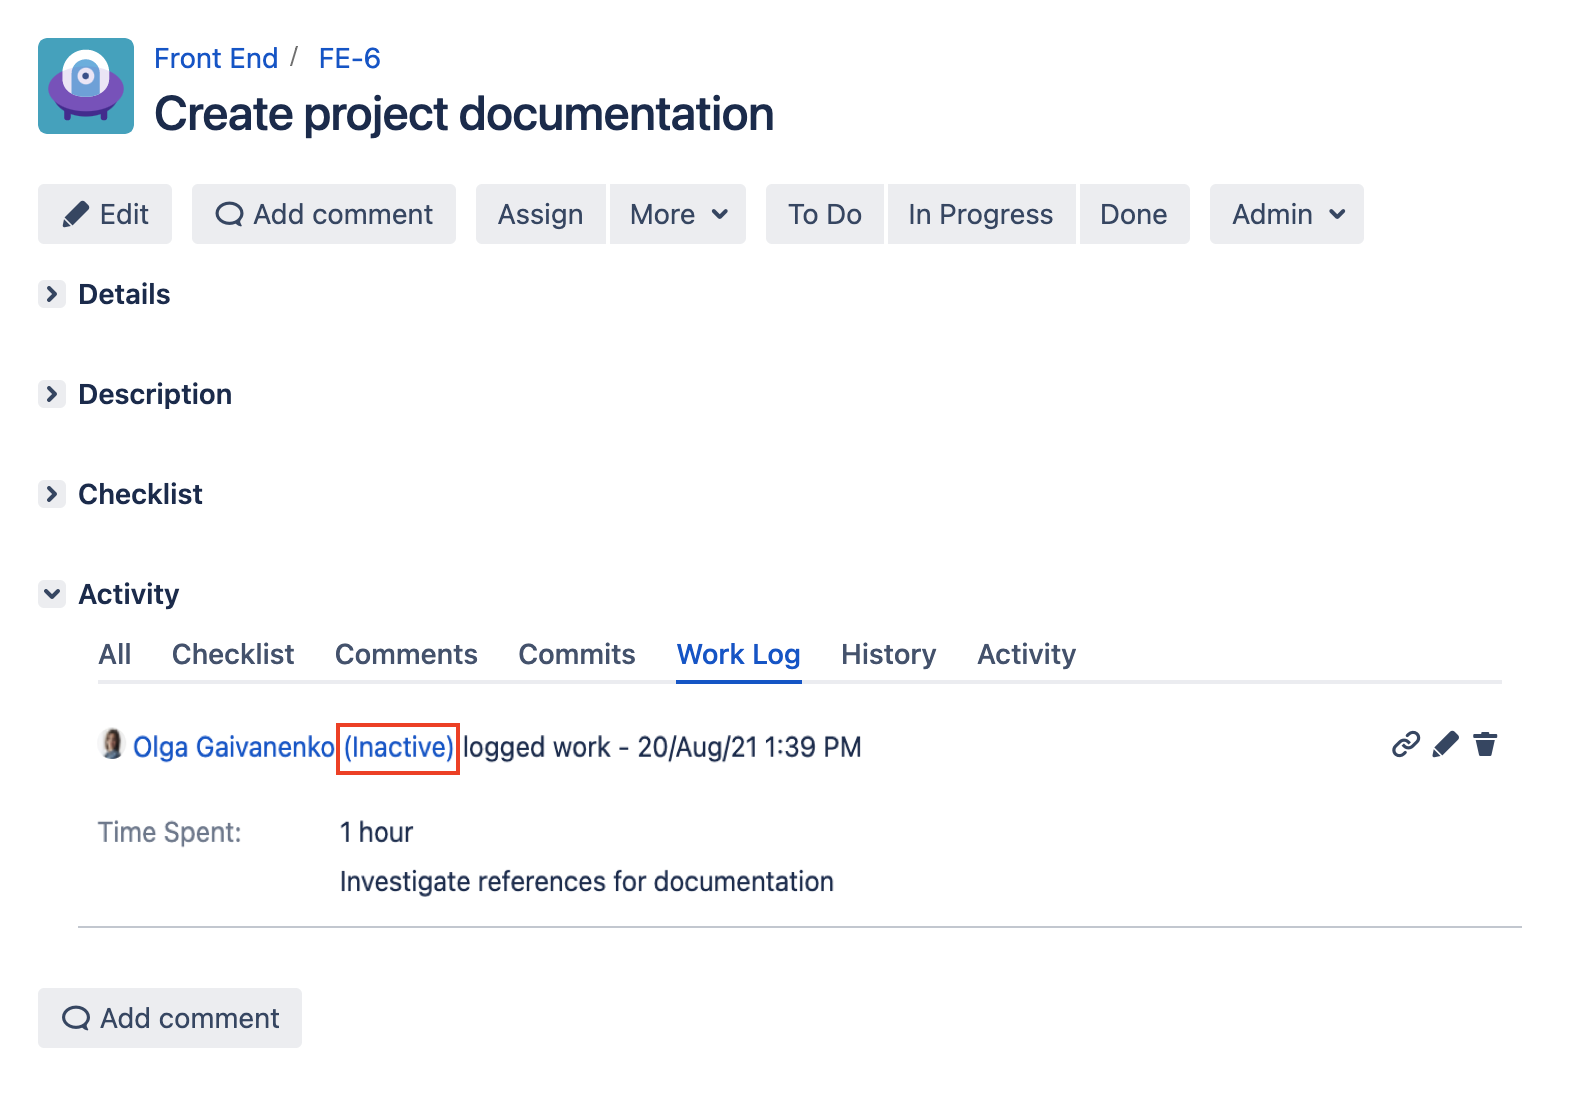1576x1114 pixels.
Task: Transition the issue to In Progress
Action: tap(980, 214)
